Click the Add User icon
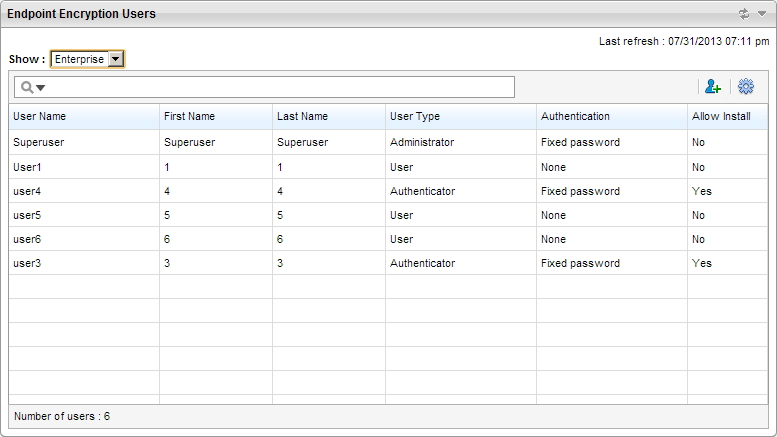The width and height of the screenshot is (777, 437). pos(710,88)
